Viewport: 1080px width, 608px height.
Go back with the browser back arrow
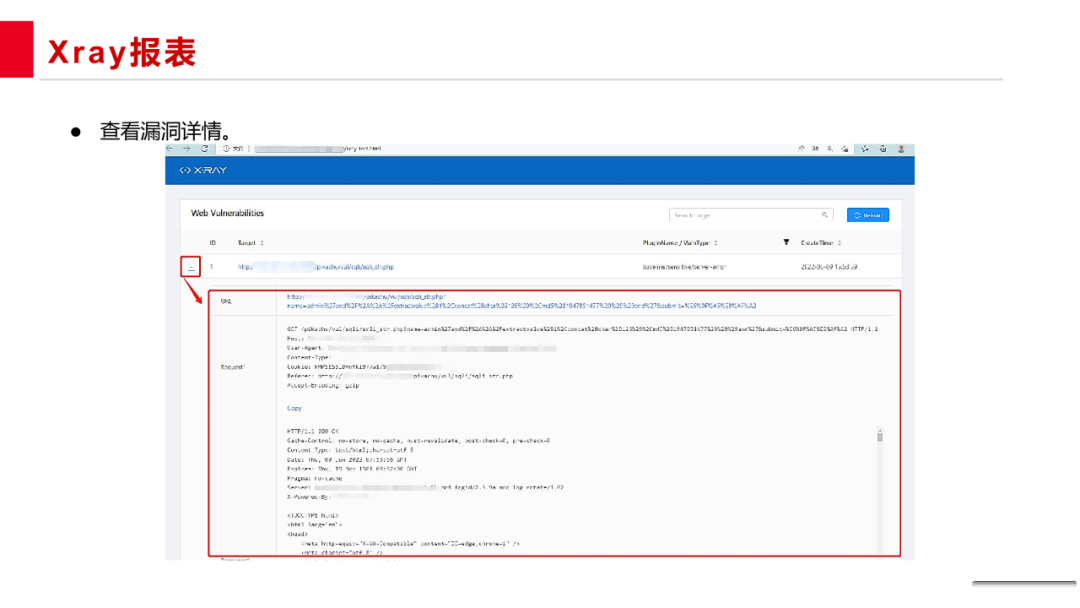[x=170, y=149]
